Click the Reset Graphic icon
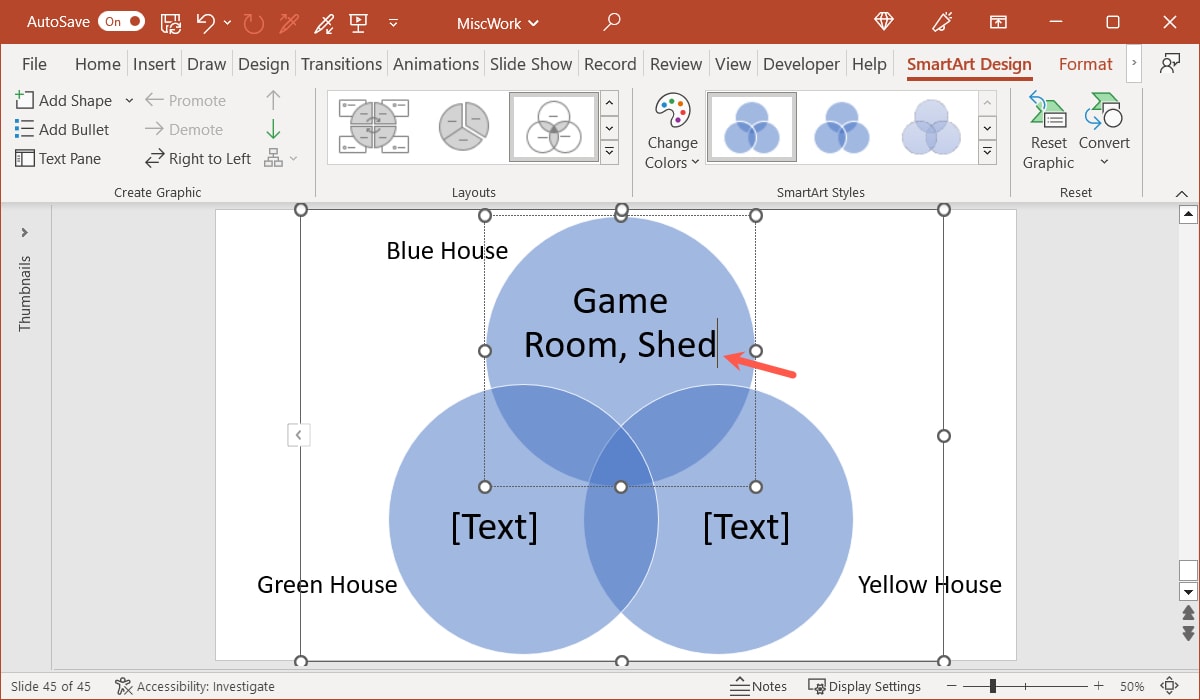 (x=1047, y=128)
